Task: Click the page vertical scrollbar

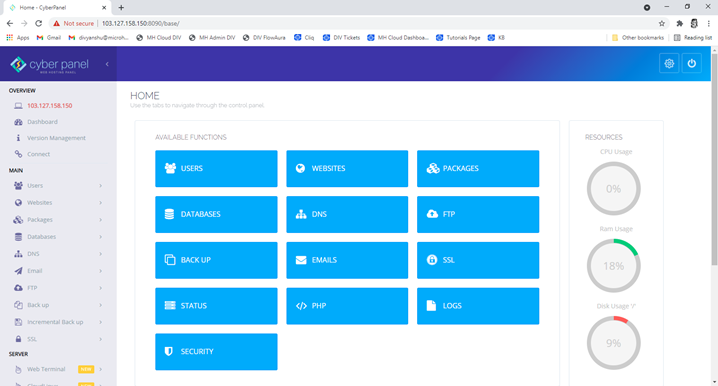Action: [714, 159]
